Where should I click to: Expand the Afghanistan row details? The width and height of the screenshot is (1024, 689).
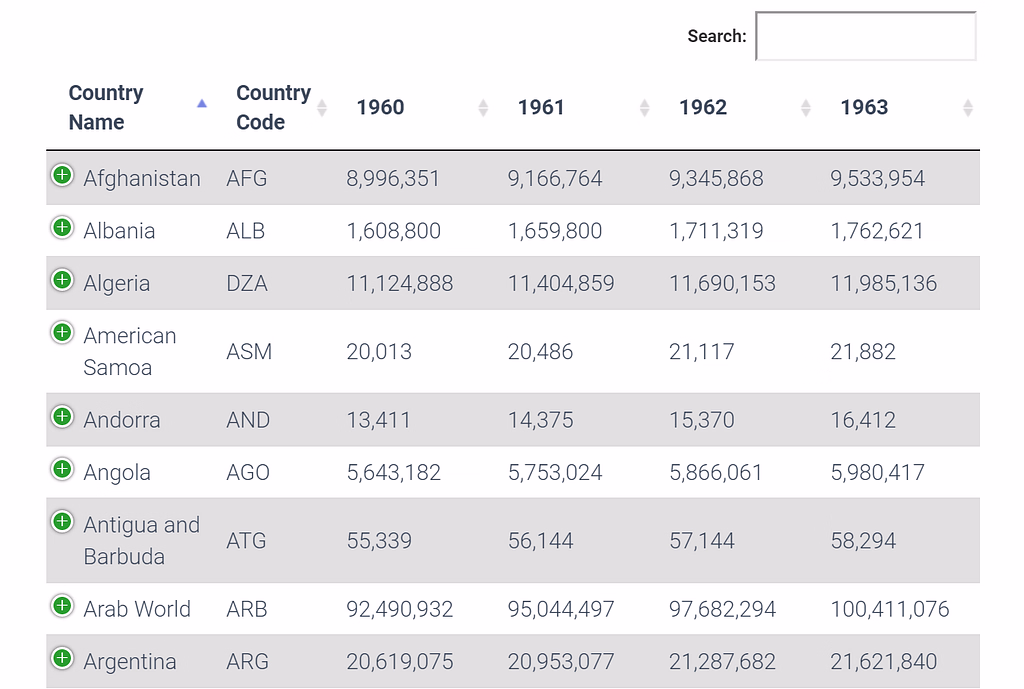[x=62, y=175]
